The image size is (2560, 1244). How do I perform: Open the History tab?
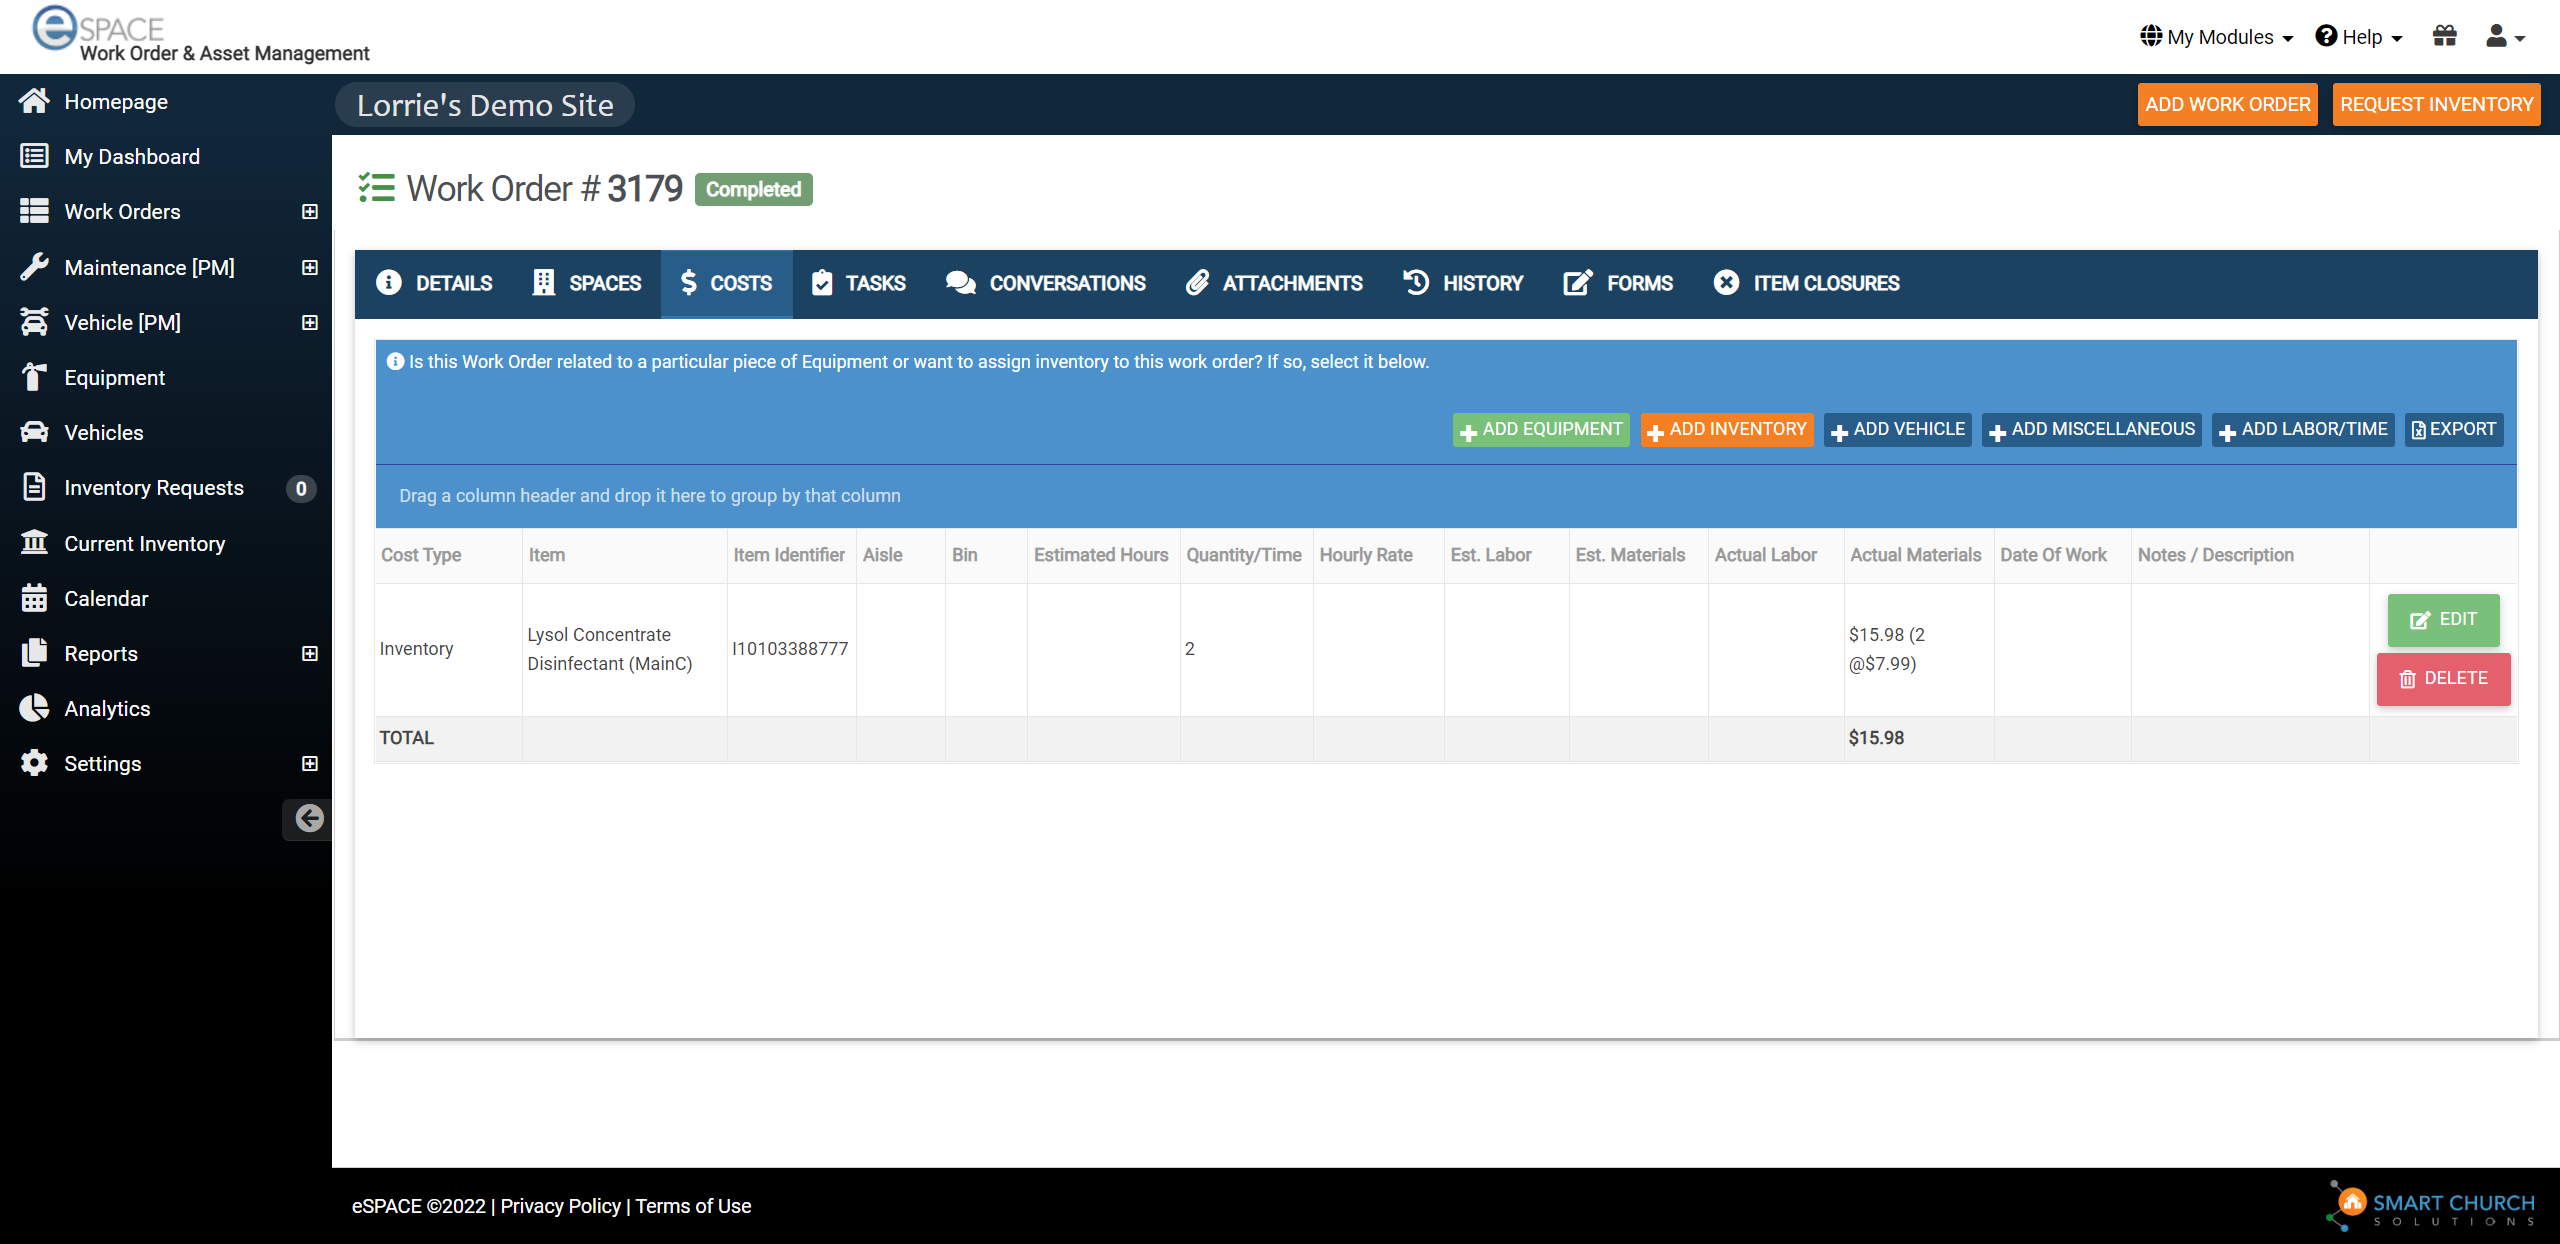point(1463,283)
